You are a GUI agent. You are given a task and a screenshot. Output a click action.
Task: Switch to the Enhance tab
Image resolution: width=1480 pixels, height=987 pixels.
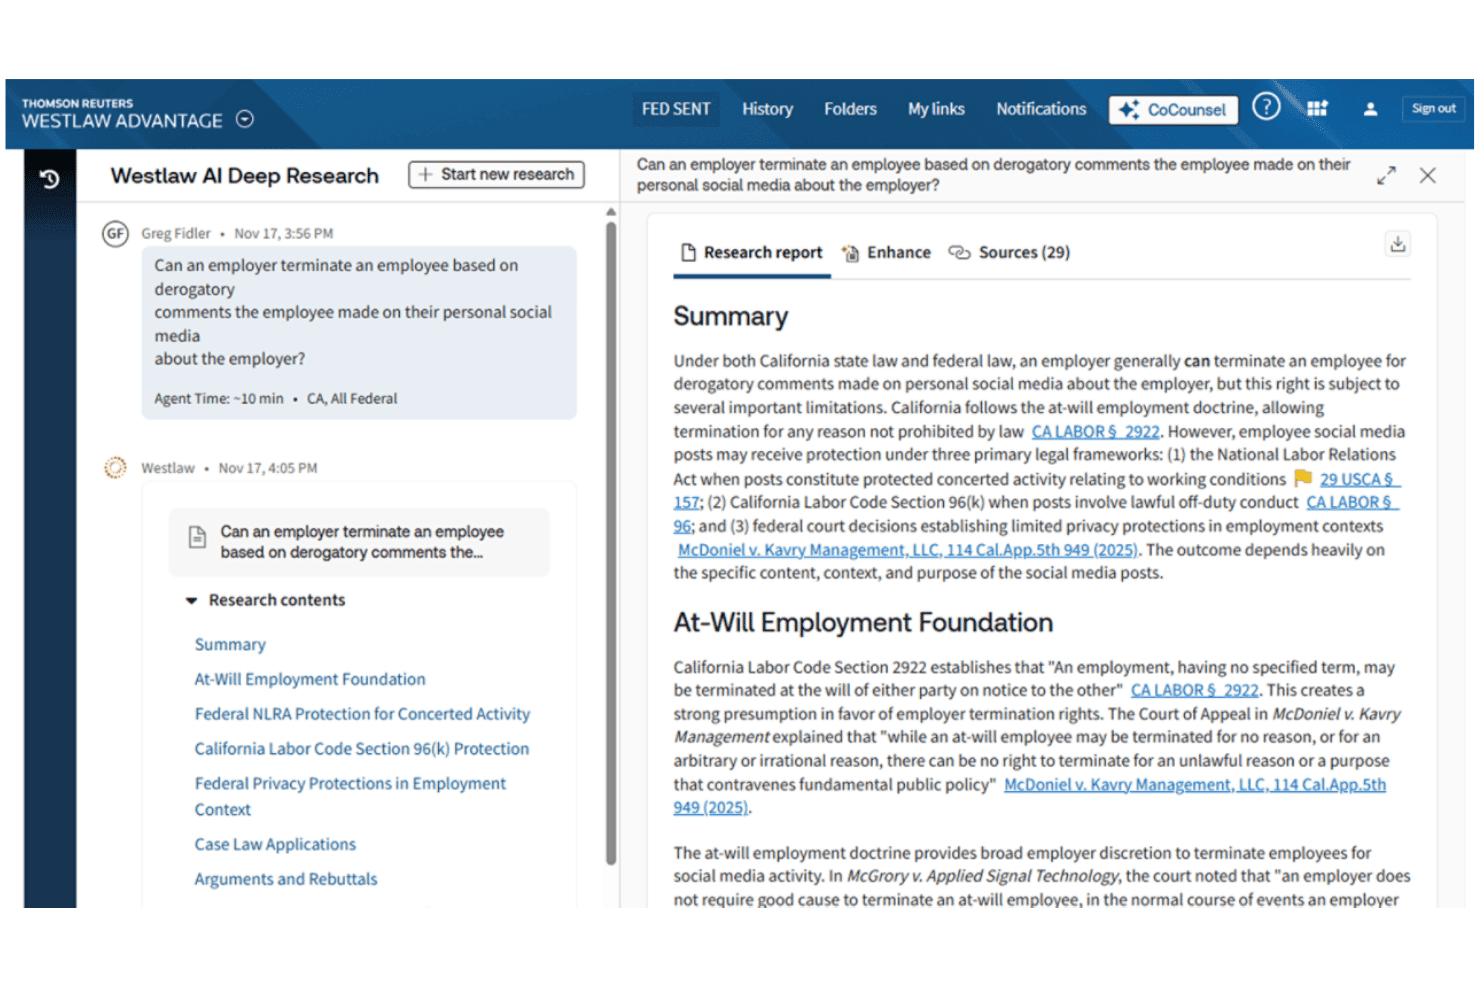[886, 253]
